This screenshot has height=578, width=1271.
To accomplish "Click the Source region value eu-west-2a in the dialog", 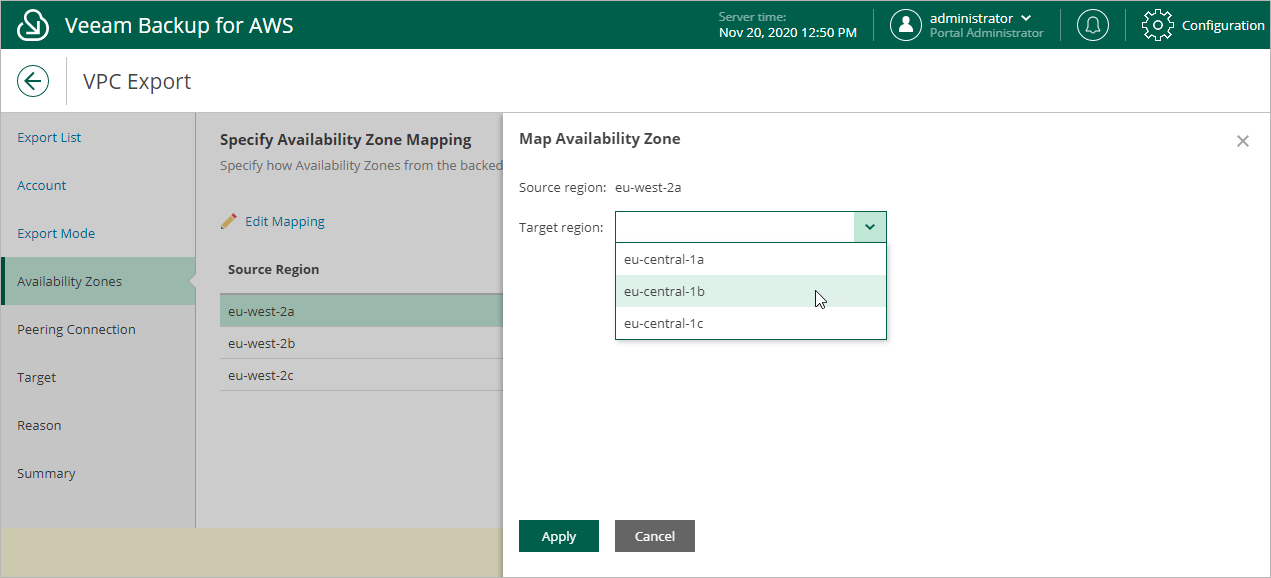I will pyautogui.click(x=648, y=187).
